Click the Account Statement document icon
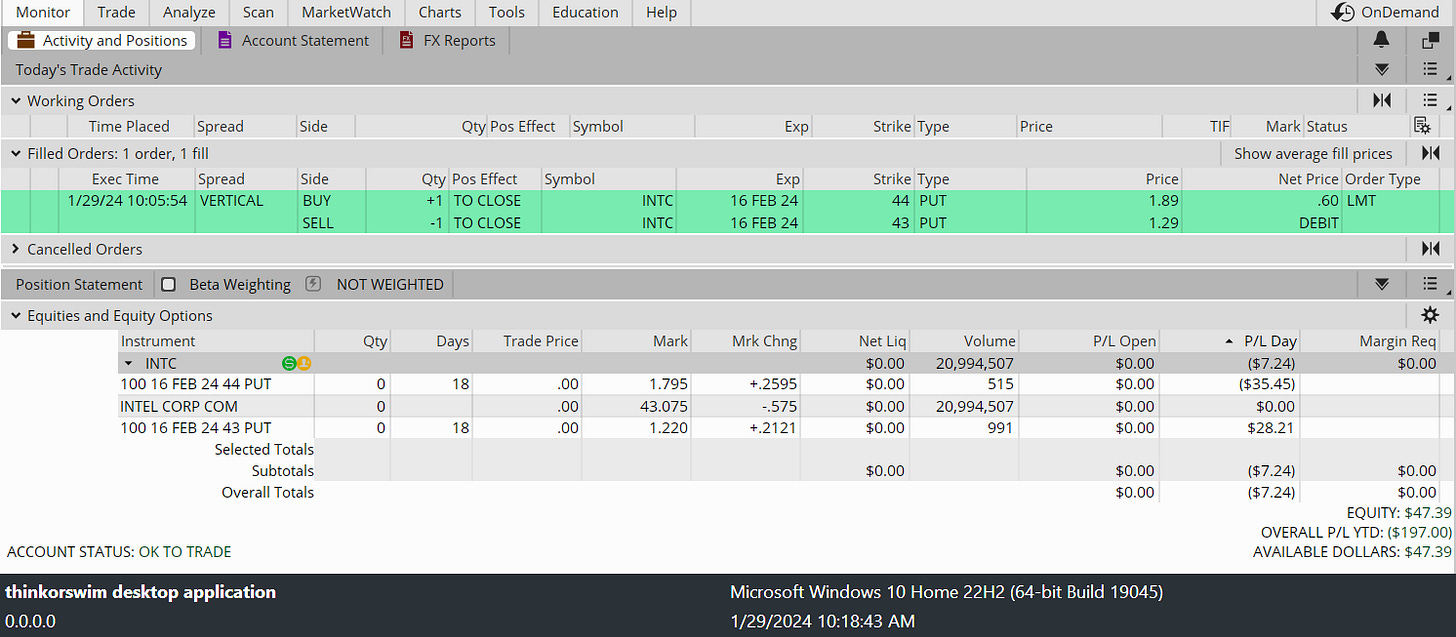The height and width of the screenshot is (637, 1456). tap(225, 41)
